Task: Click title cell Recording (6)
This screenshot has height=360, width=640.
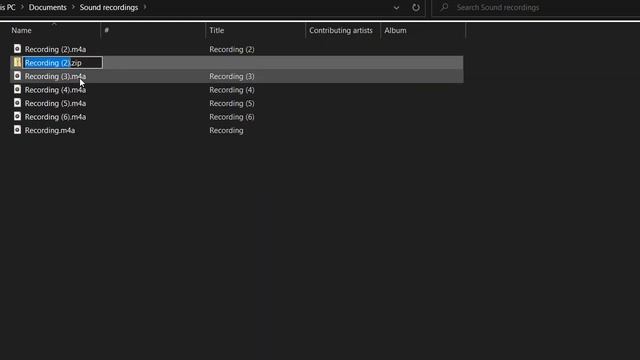Action: [x=231, y=116]
